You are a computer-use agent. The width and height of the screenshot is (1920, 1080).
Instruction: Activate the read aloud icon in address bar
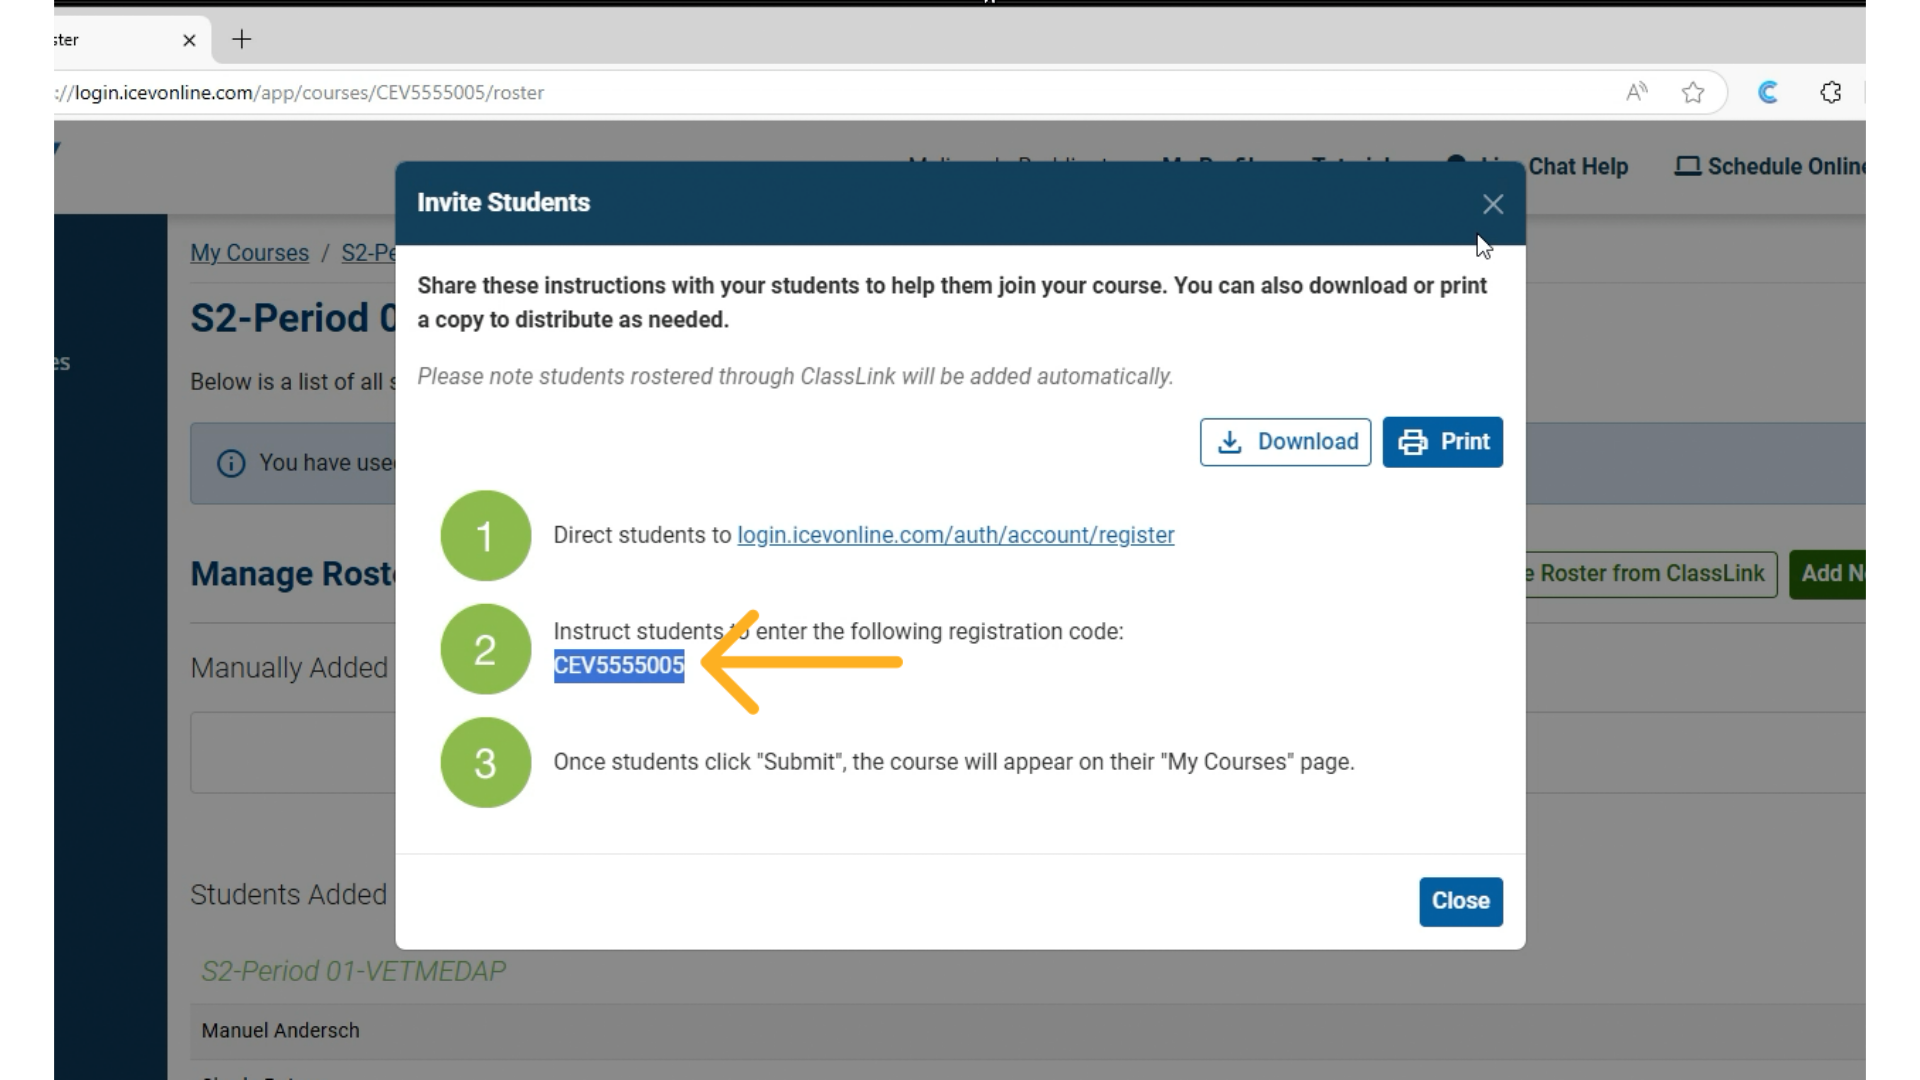(x=1637, y=92)
